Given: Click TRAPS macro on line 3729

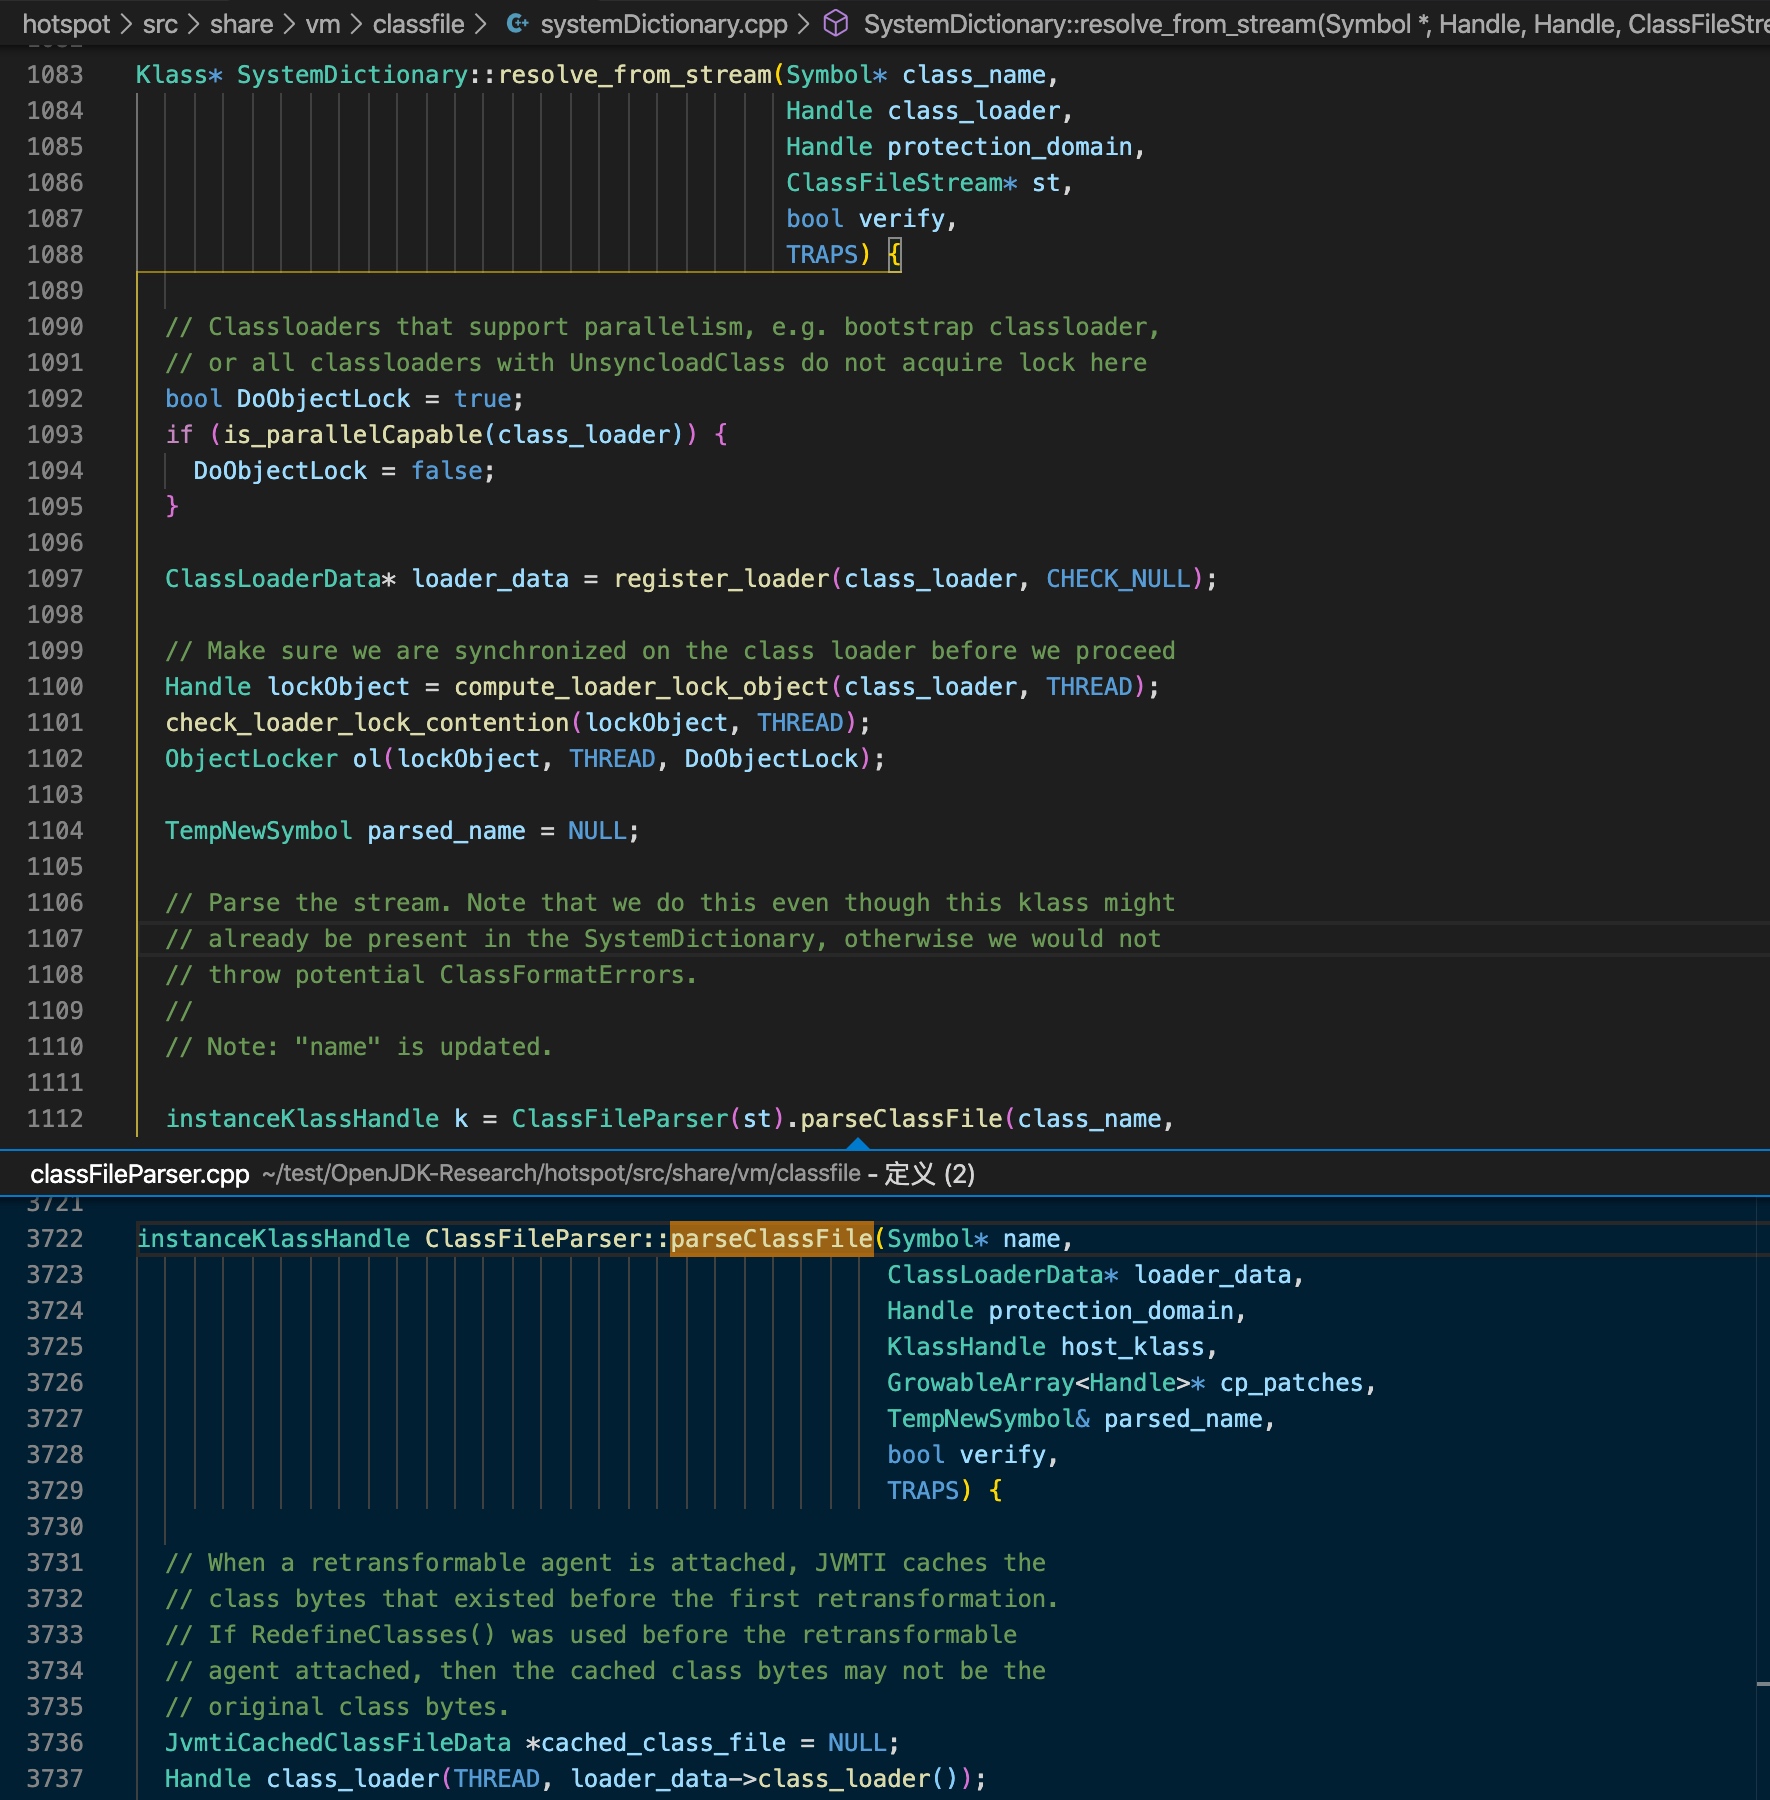Looking at the screenshot, I should (923, 1491).
